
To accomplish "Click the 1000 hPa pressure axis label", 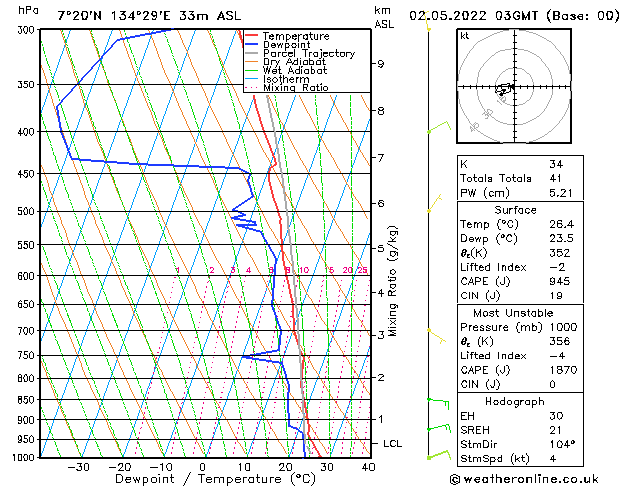I will click(x=26, y=458).
